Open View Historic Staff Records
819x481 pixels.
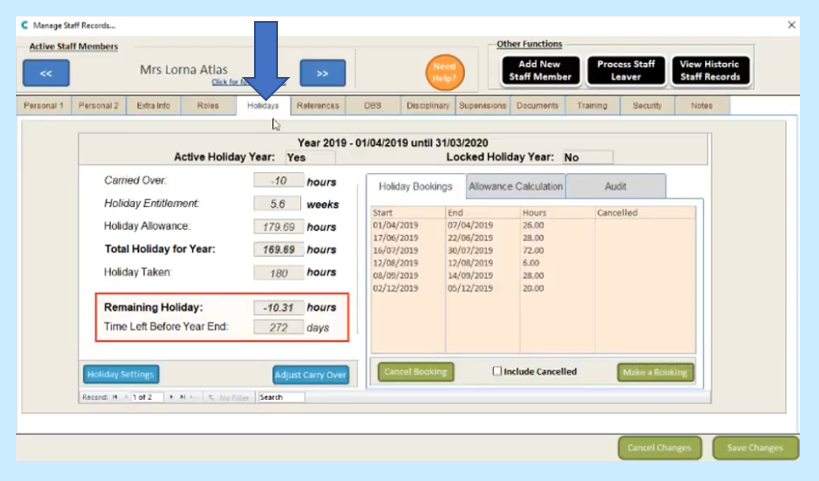[710, 71]
